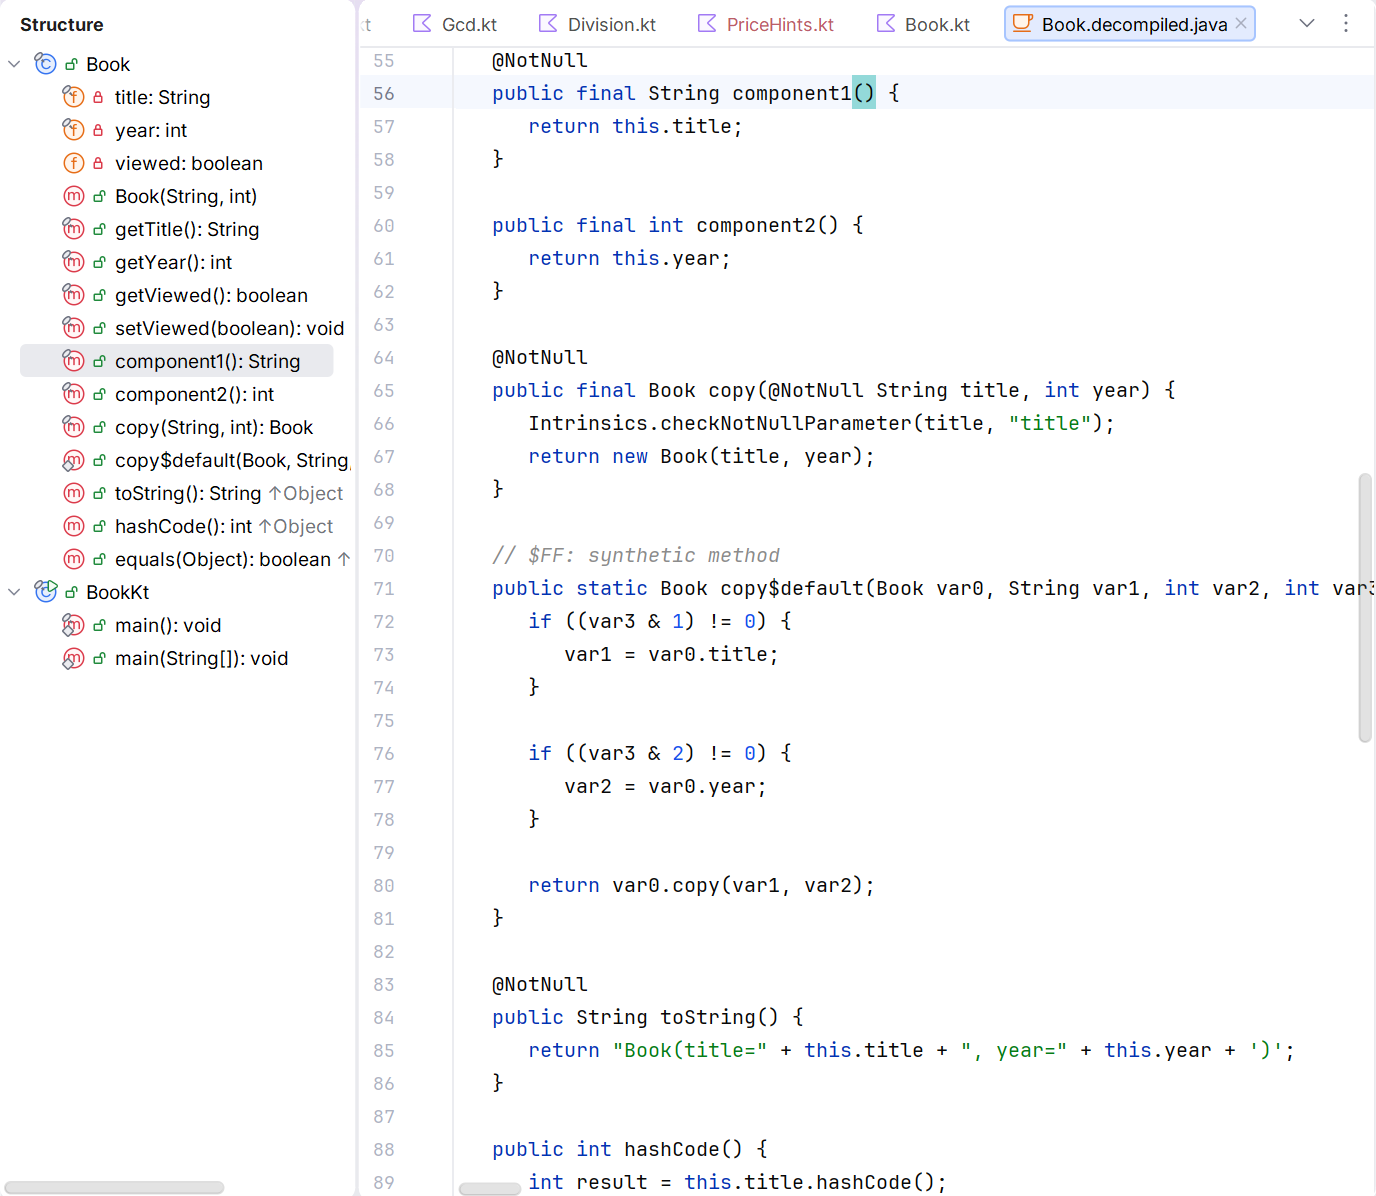1376x1196 pixels.
Task: Select copy(String, int): Book in Structure
Action: pos(214,427)
